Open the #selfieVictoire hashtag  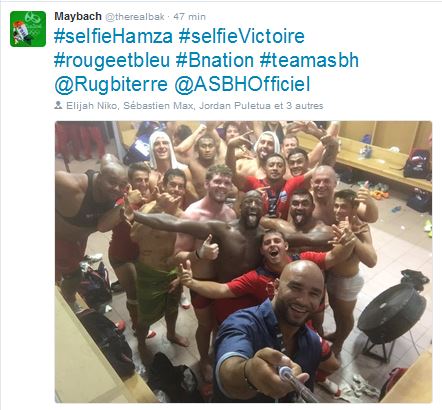click(x=242, y=36)
